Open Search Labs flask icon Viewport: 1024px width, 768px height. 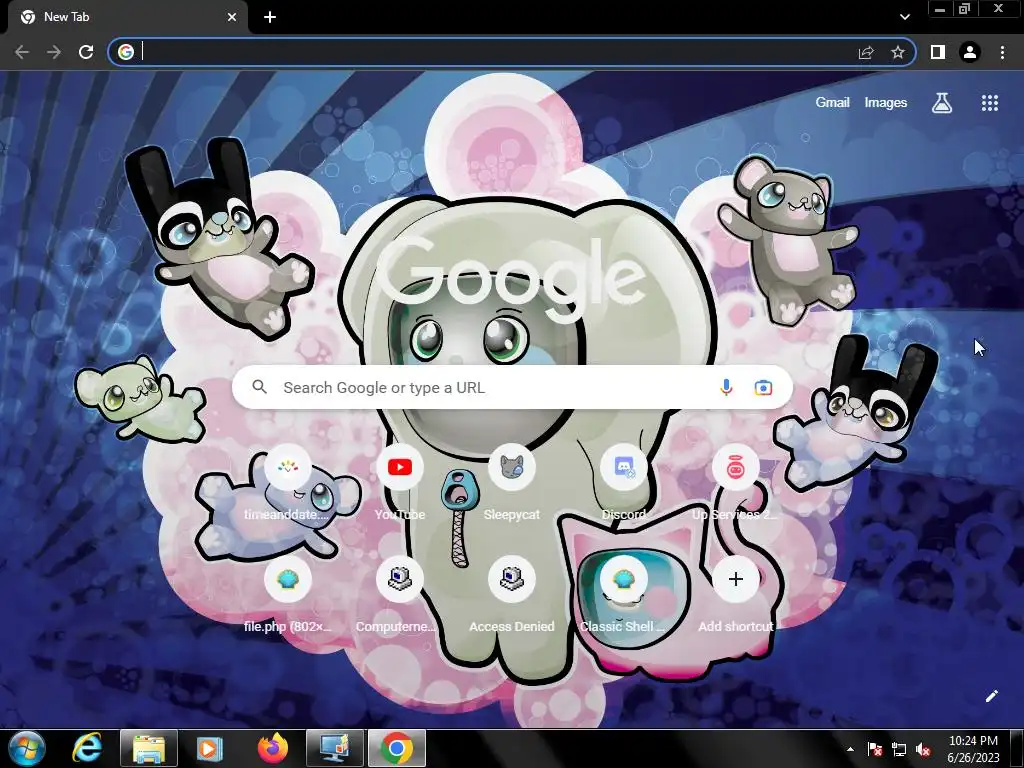pos(942,103)
